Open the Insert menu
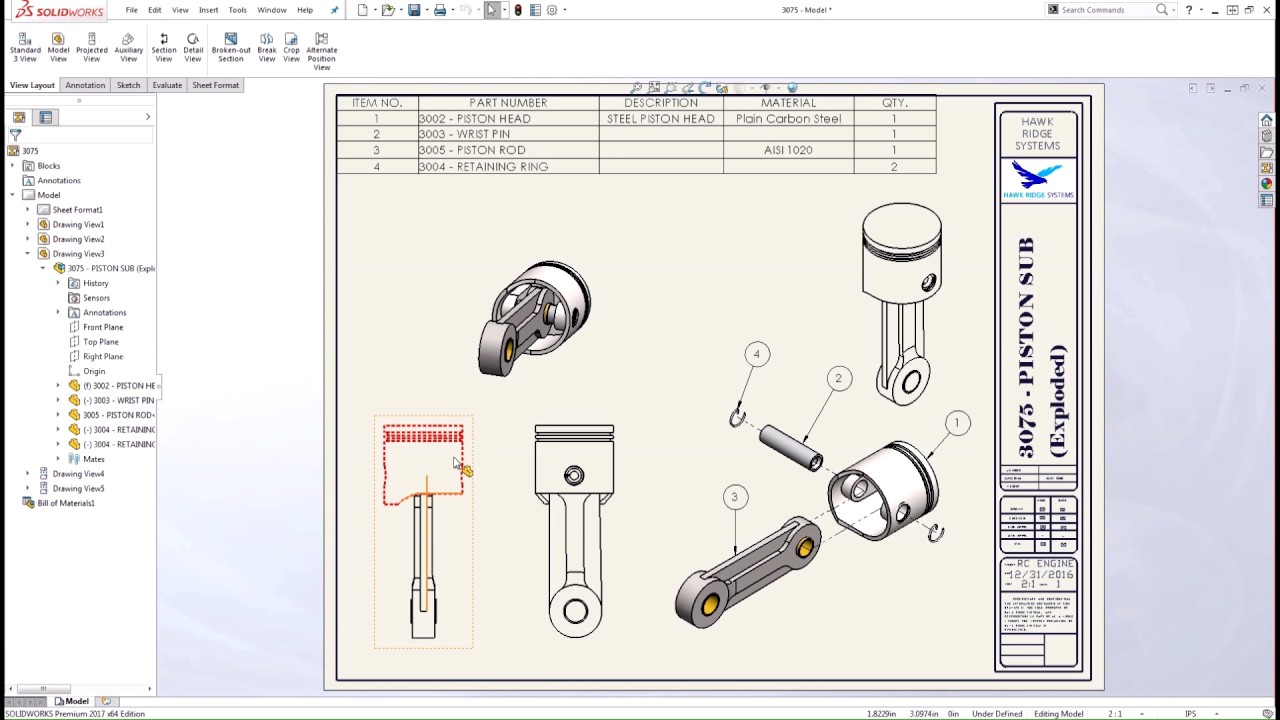The width and height of the screenshot is (1280, 720). 207,9
